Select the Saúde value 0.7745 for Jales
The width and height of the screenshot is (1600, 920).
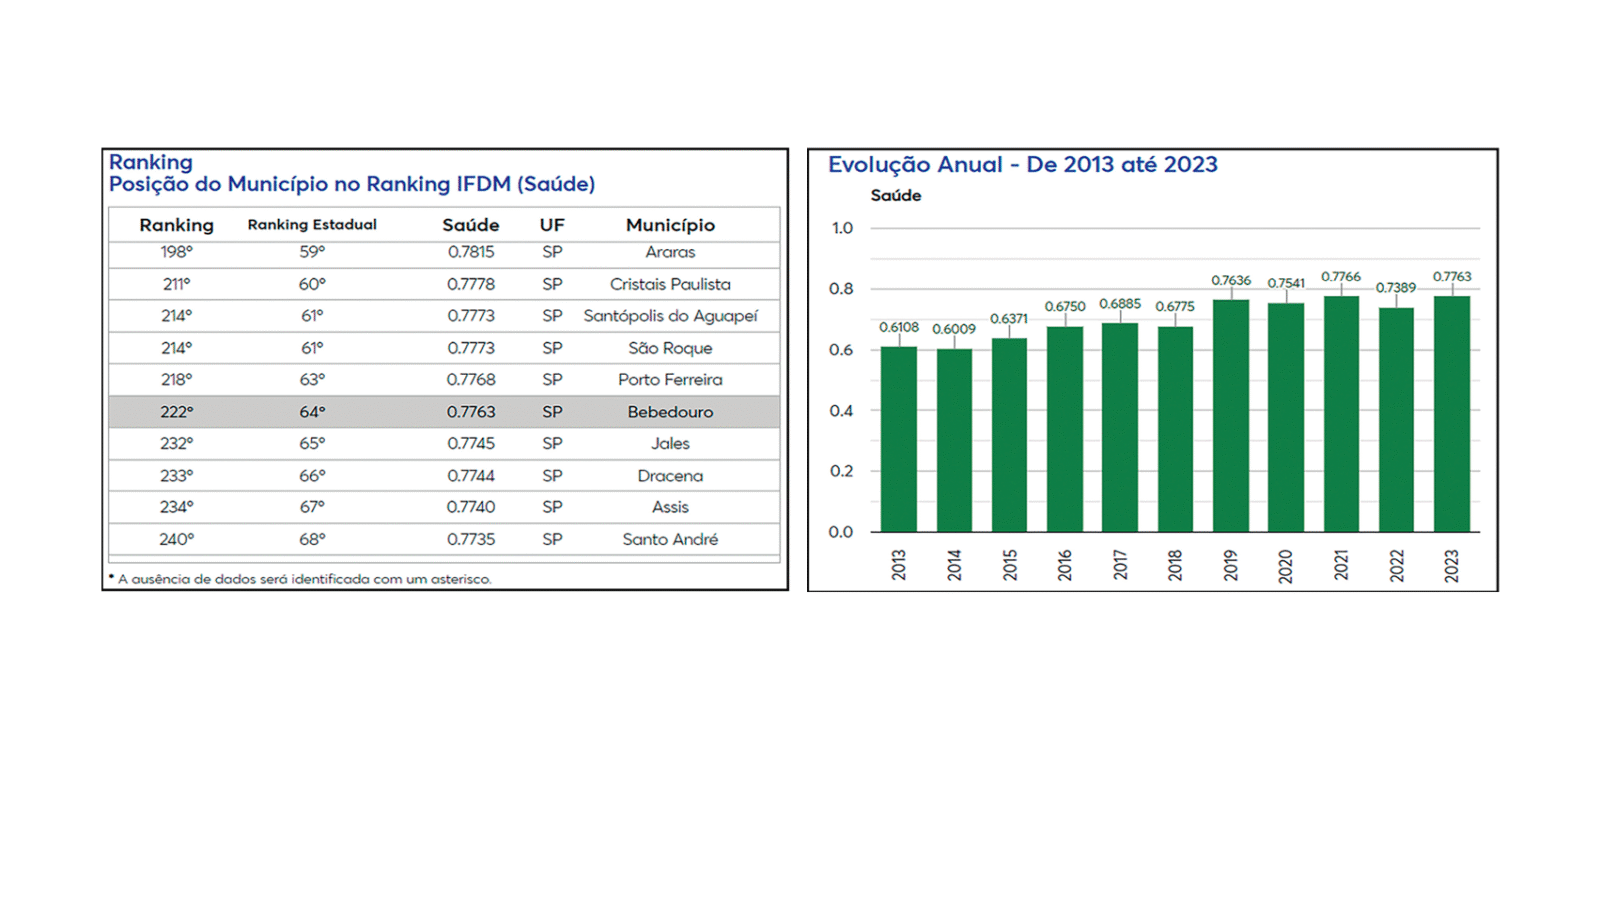(x=470, y=443)
